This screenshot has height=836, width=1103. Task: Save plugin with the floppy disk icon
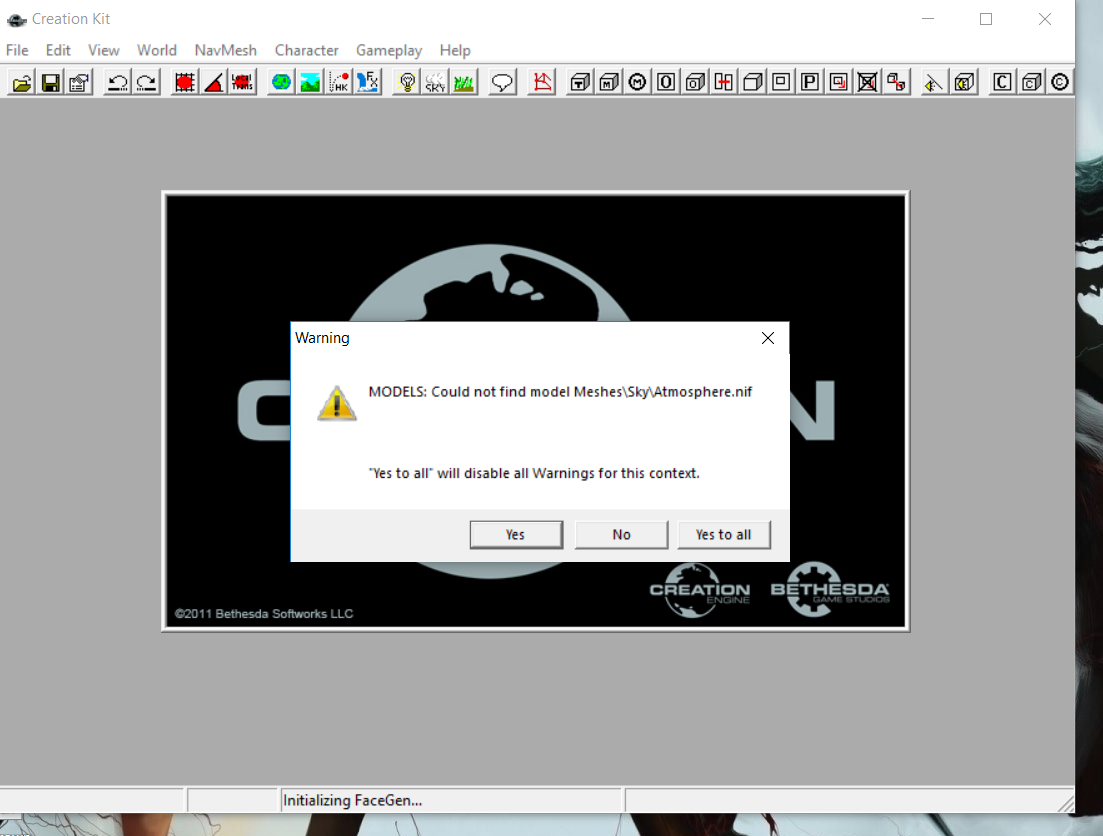(x=51, y=82)
